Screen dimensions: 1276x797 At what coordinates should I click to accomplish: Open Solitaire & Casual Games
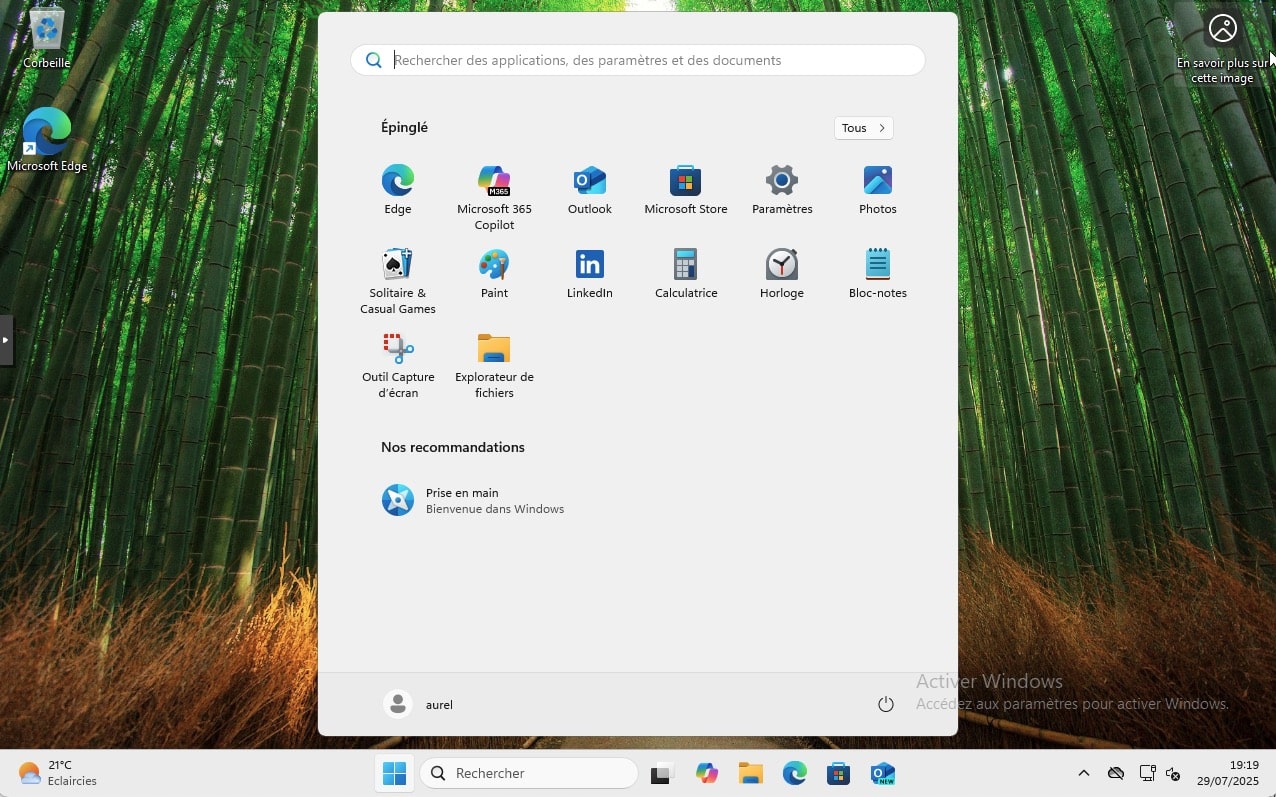(398, 280)
